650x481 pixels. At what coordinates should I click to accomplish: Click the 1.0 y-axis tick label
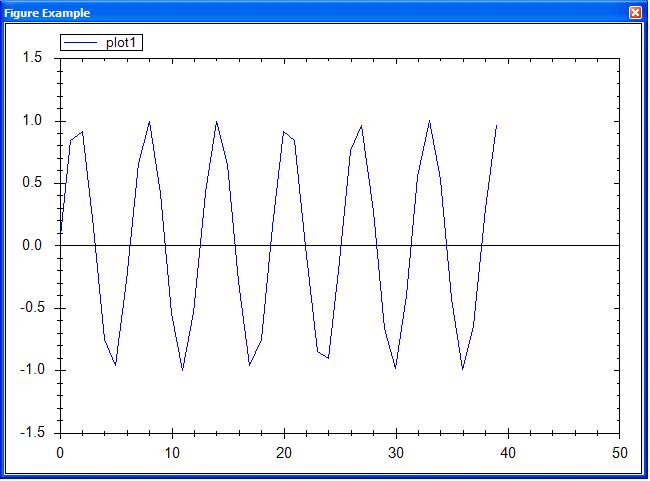pyautogui.click(x=32, y=121)
